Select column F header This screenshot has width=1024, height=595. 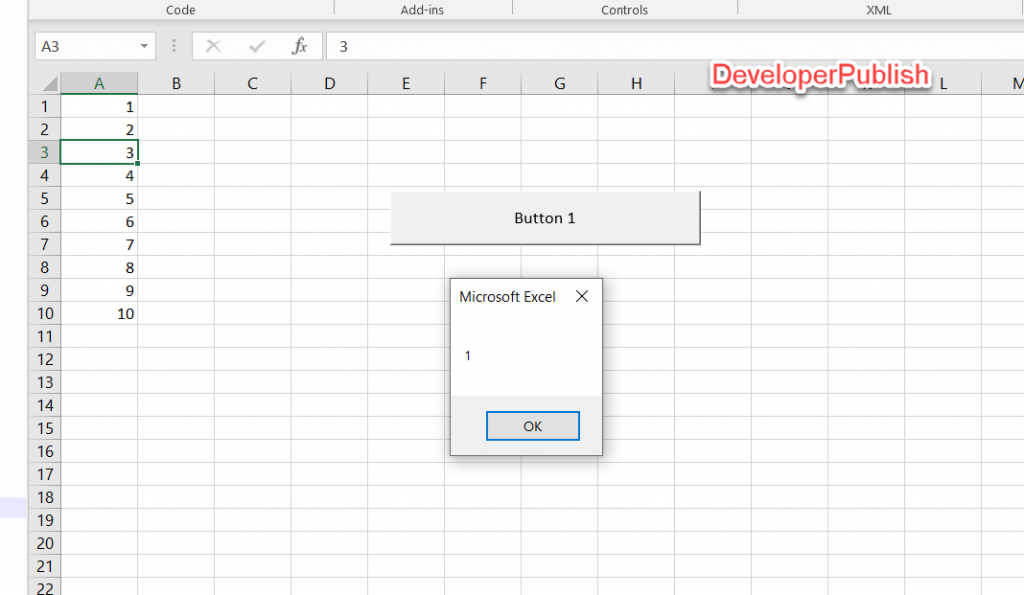point(483,84)
